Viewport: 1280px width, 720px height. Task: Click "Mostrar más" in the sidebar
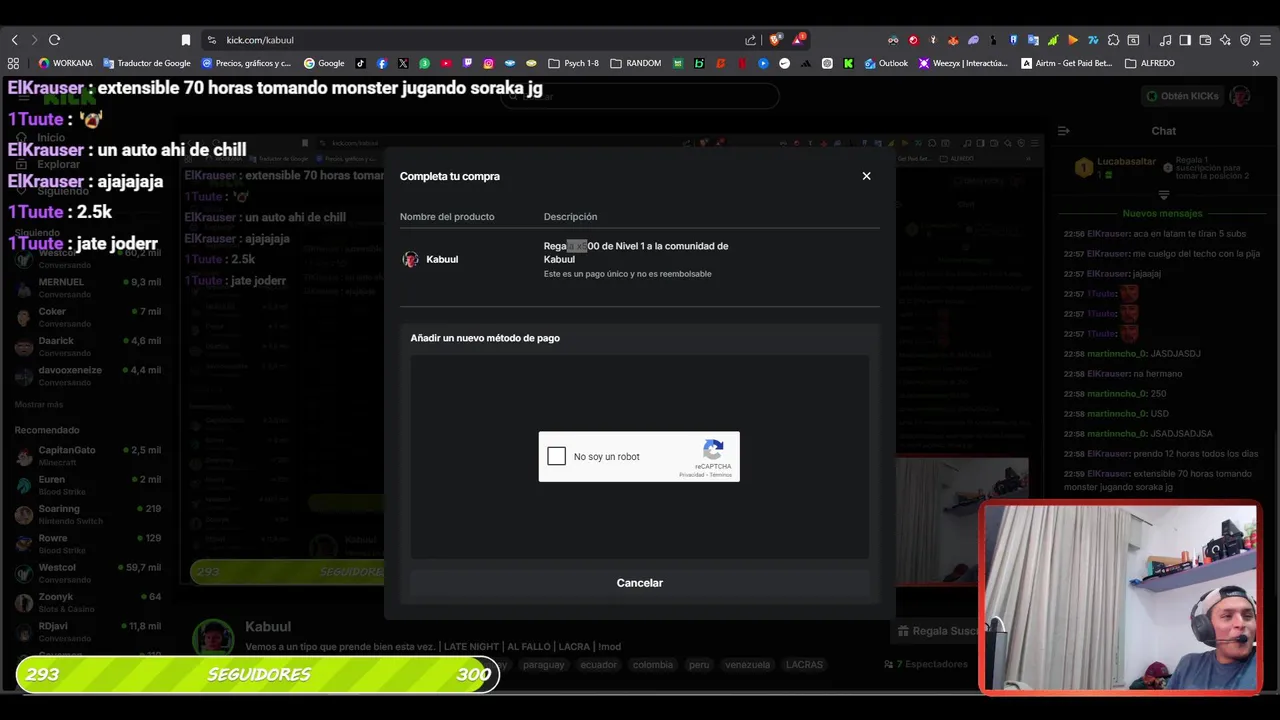(x=39, y=404)
